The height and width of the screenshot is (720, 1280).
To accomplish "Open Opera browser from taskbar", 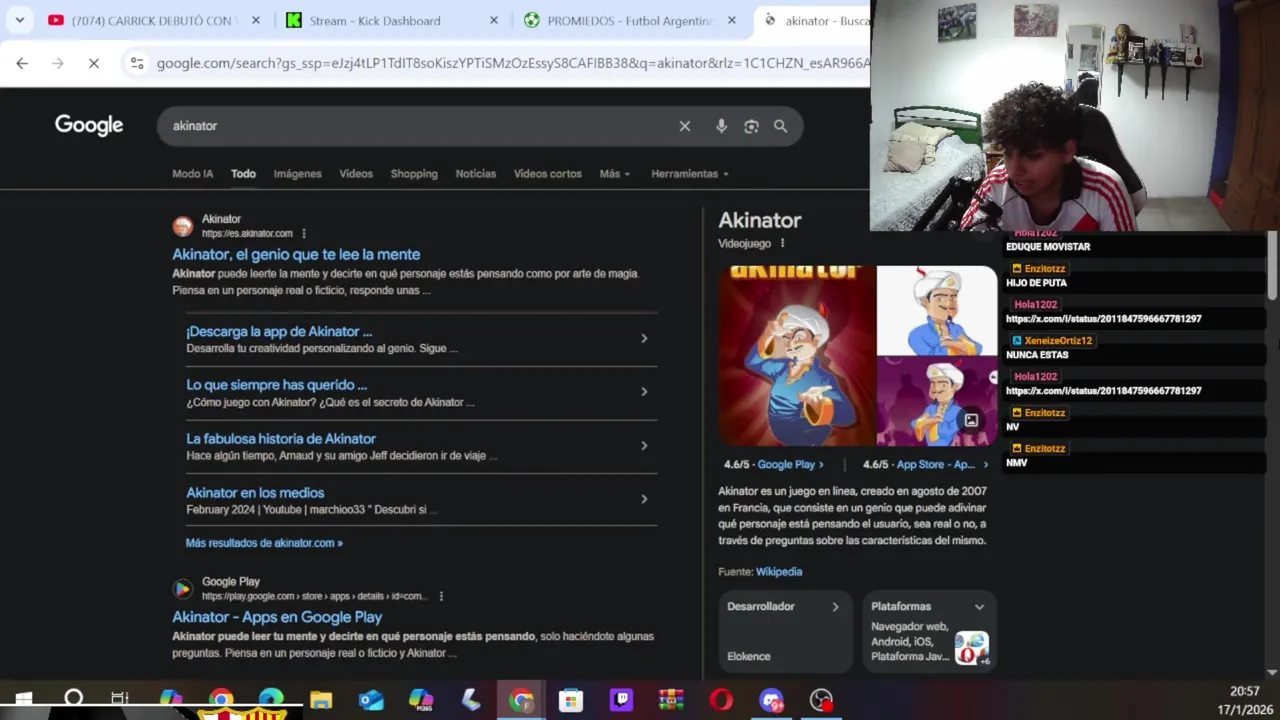I will (721, 699).
